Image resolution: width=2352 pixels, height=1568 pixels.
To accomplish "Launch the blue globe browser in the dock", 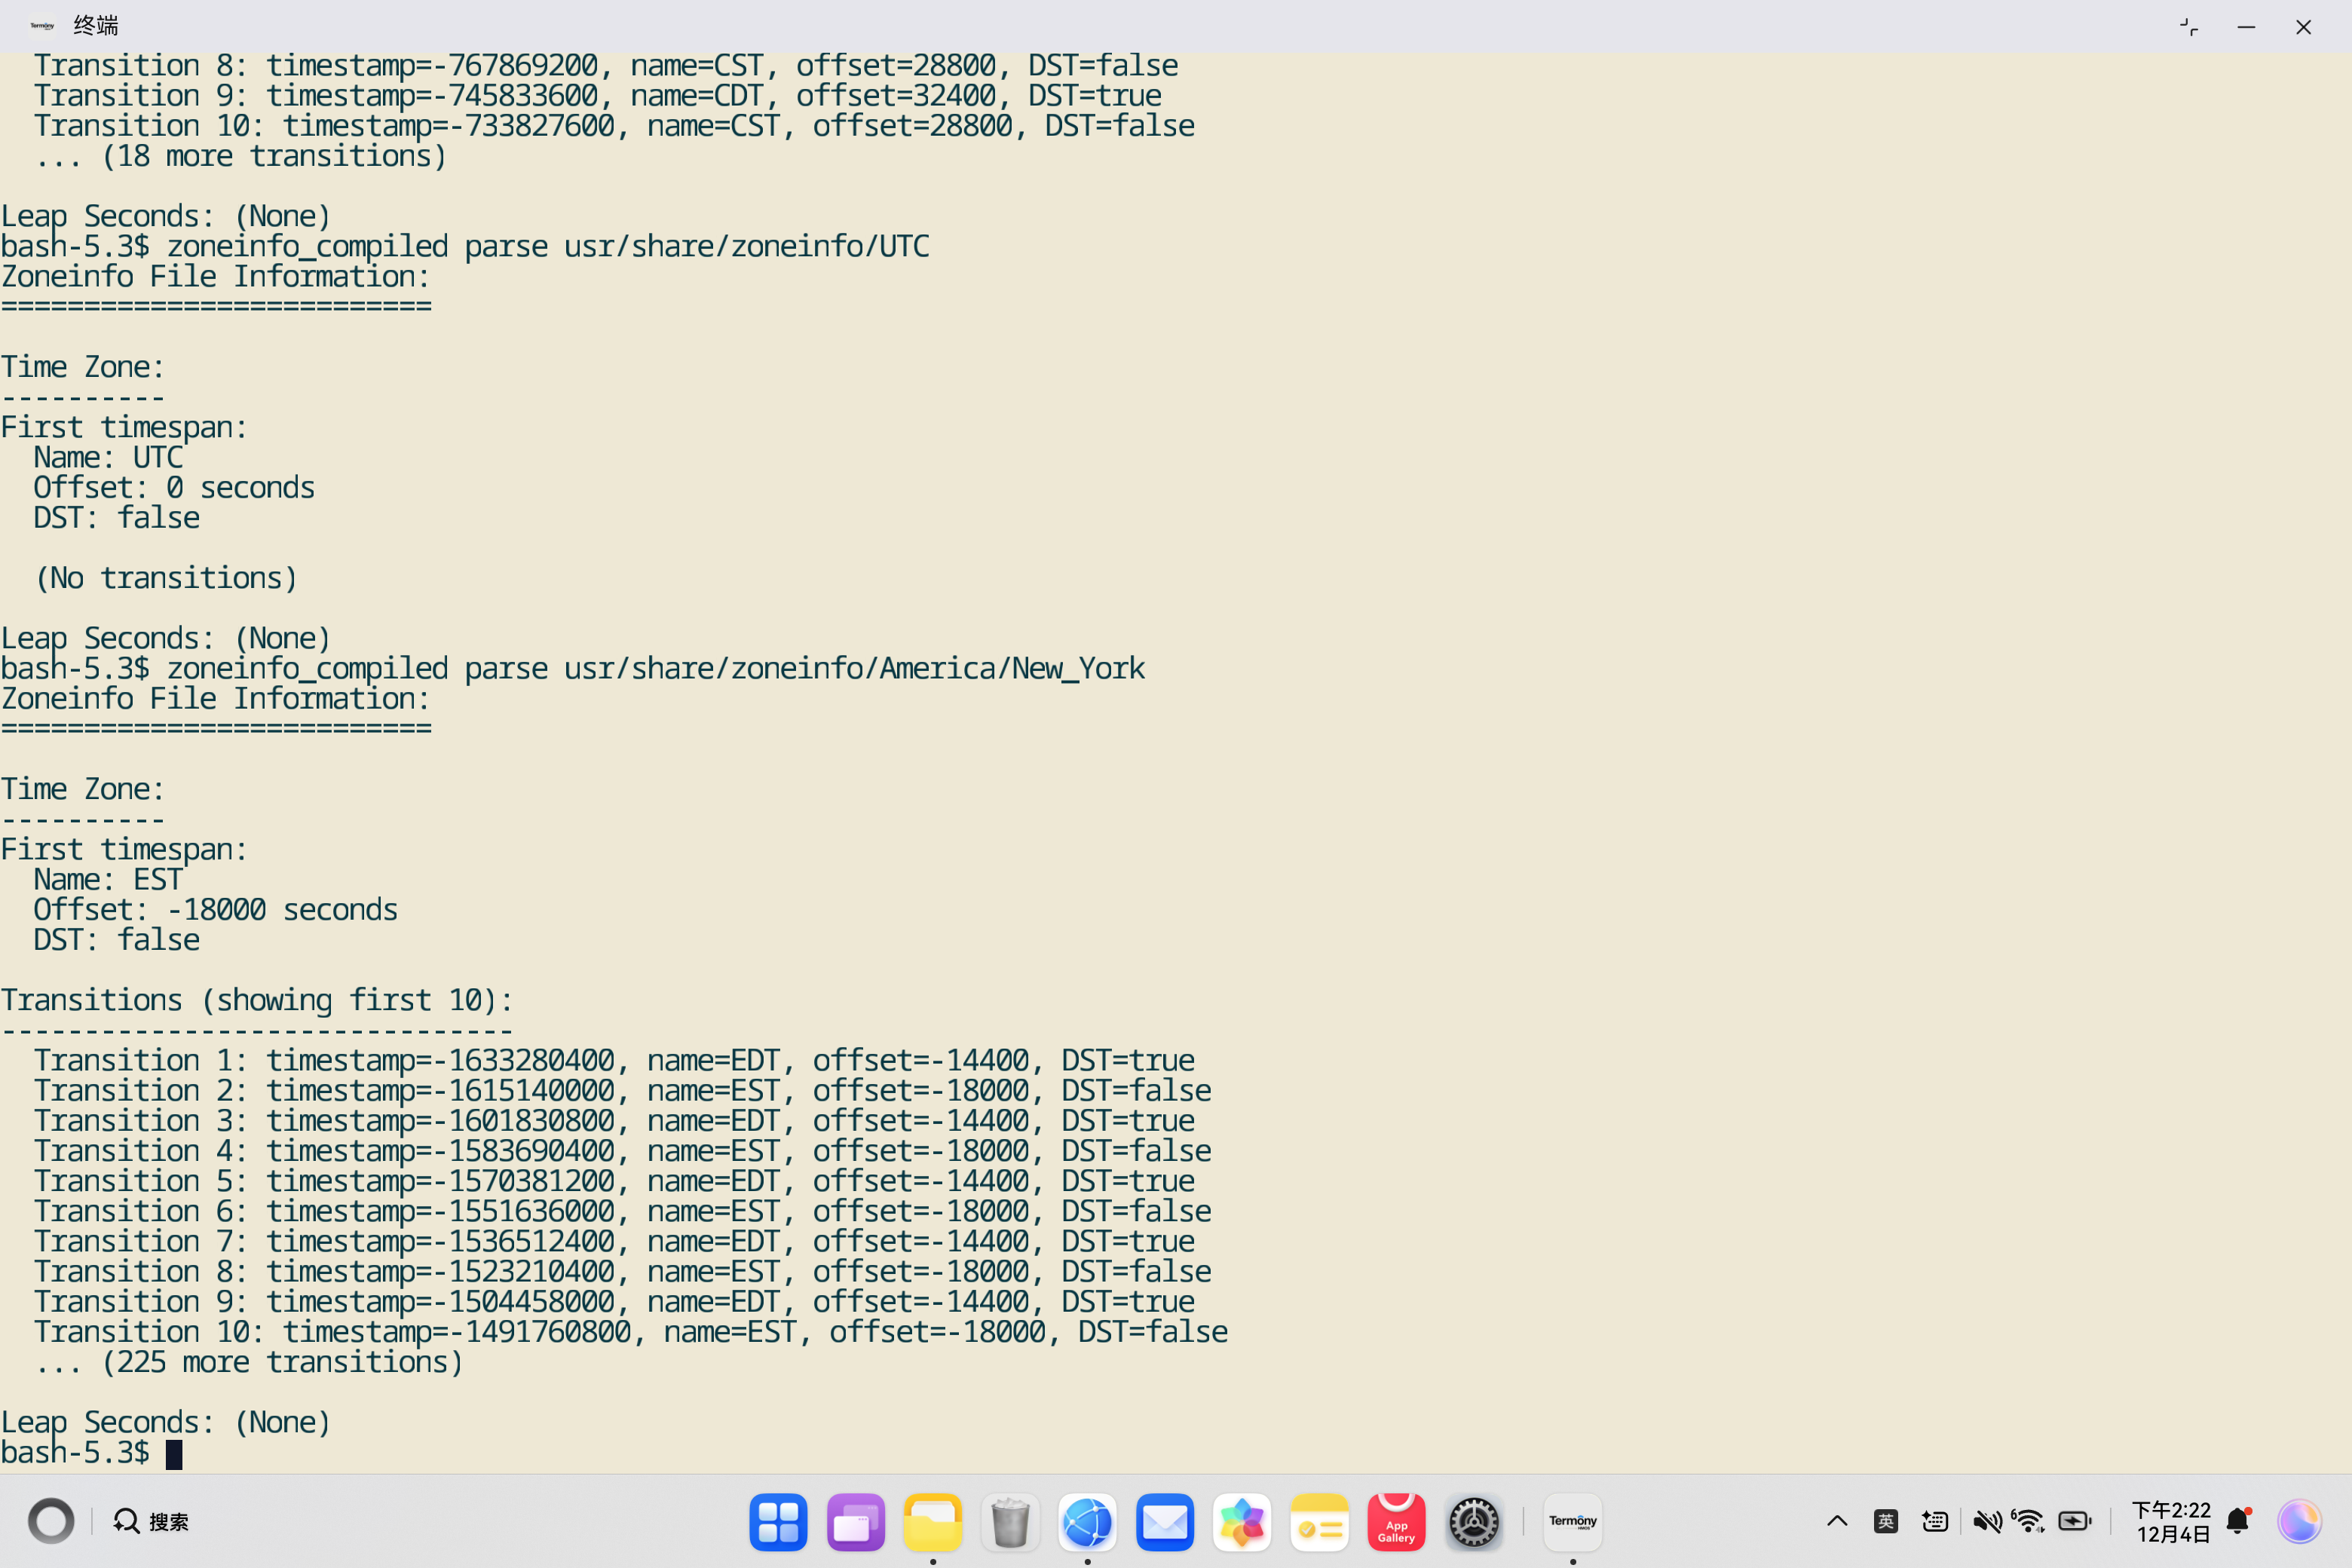I will pyautogui.click(x=1088, y=1522).
